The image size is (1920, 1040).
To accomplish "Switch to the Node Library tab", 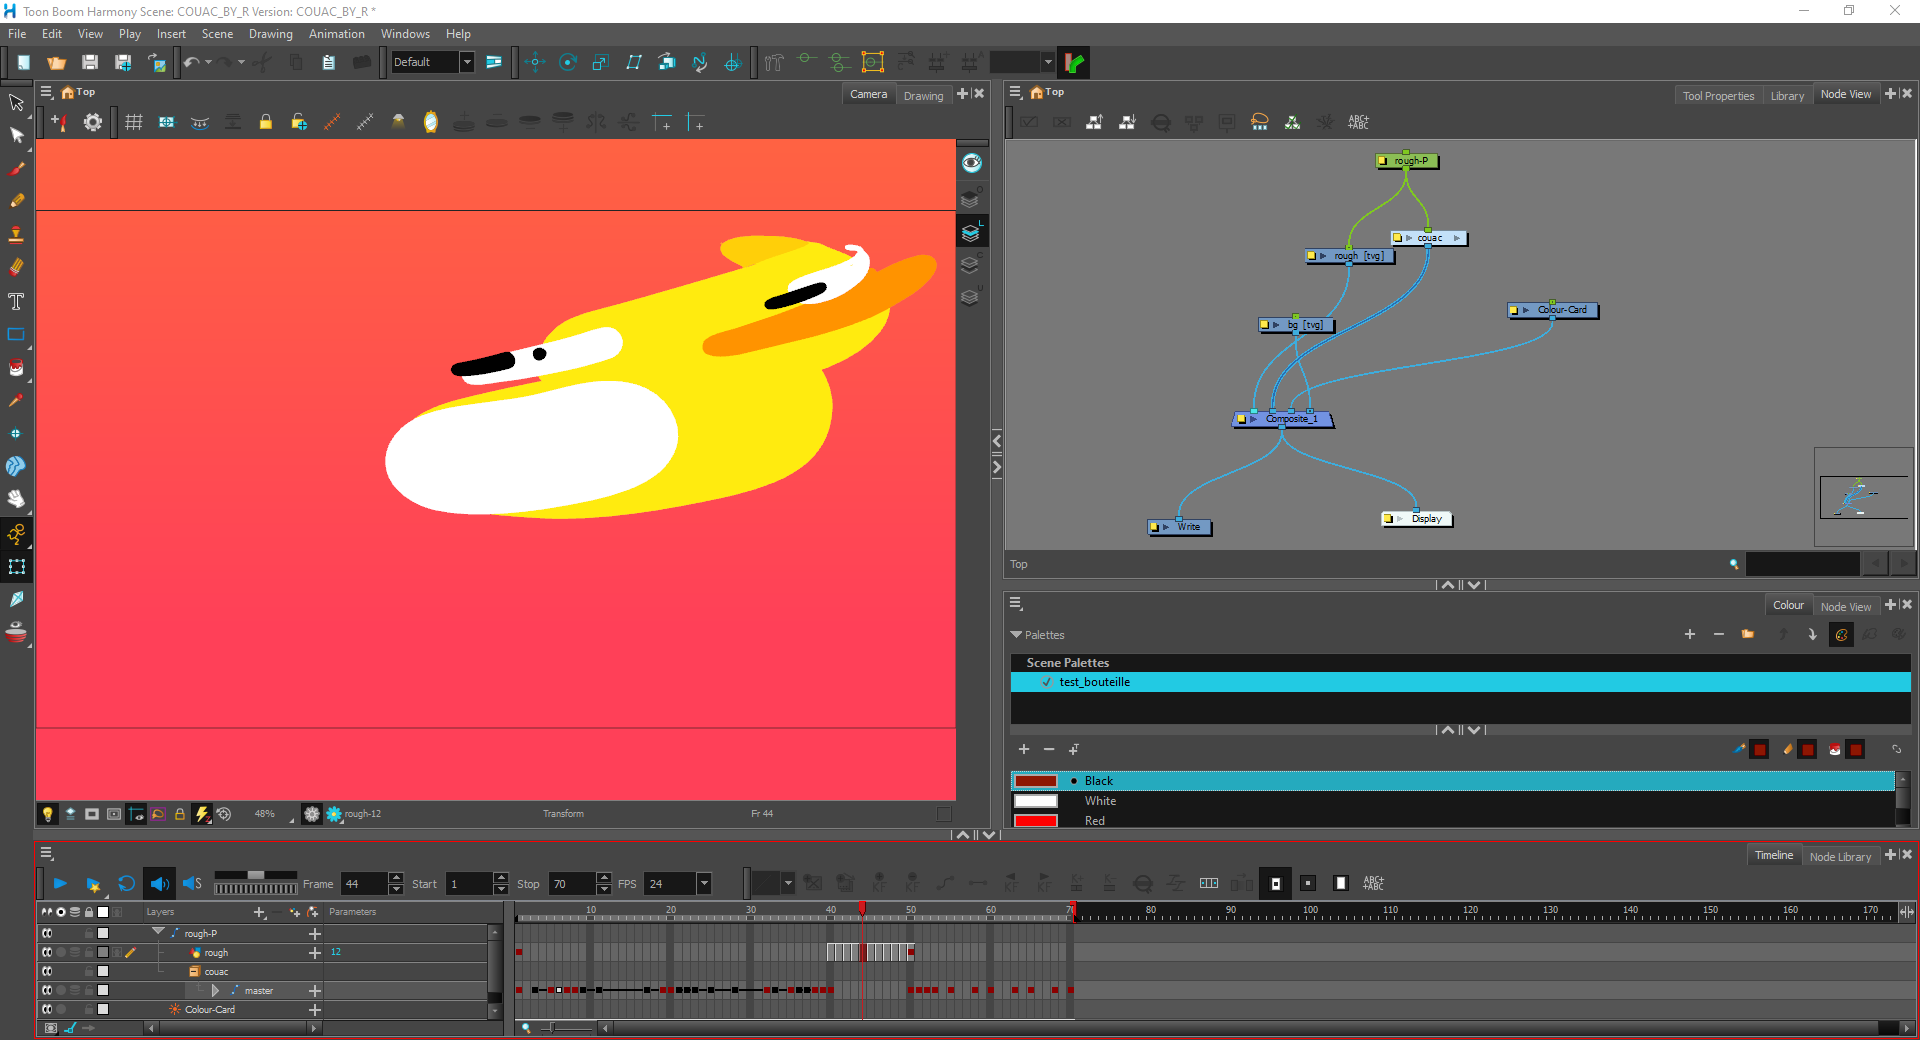I will coord(1840,857).
